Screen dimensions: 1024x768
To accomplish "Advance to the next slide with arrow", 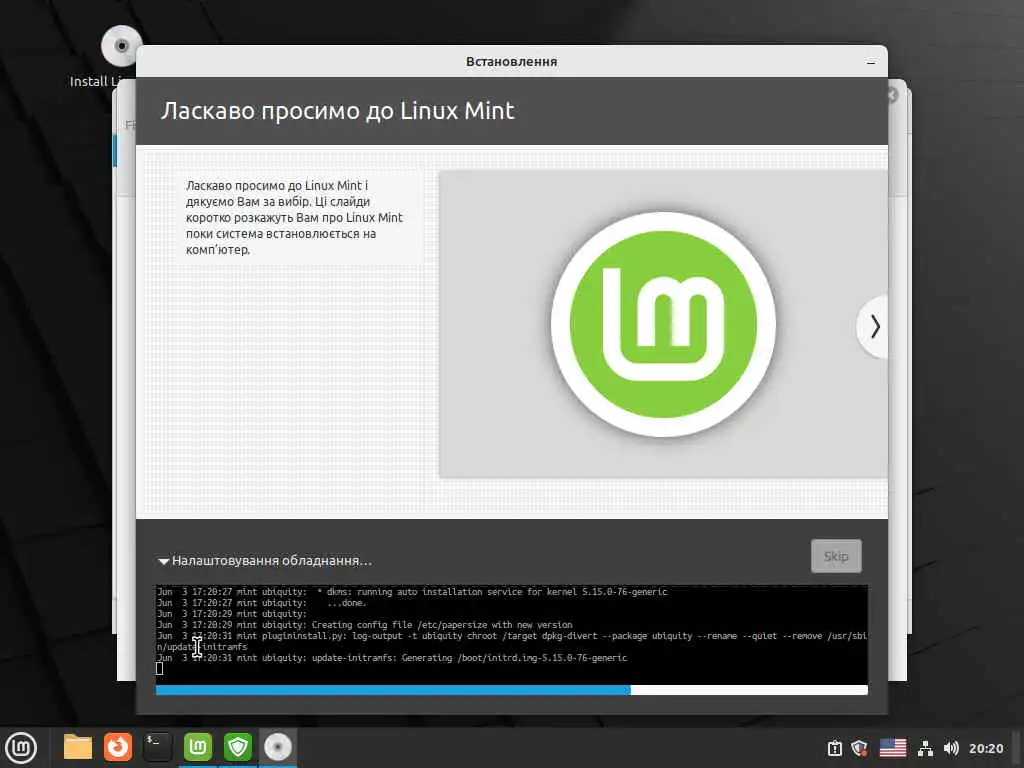I will pos(874,326).
